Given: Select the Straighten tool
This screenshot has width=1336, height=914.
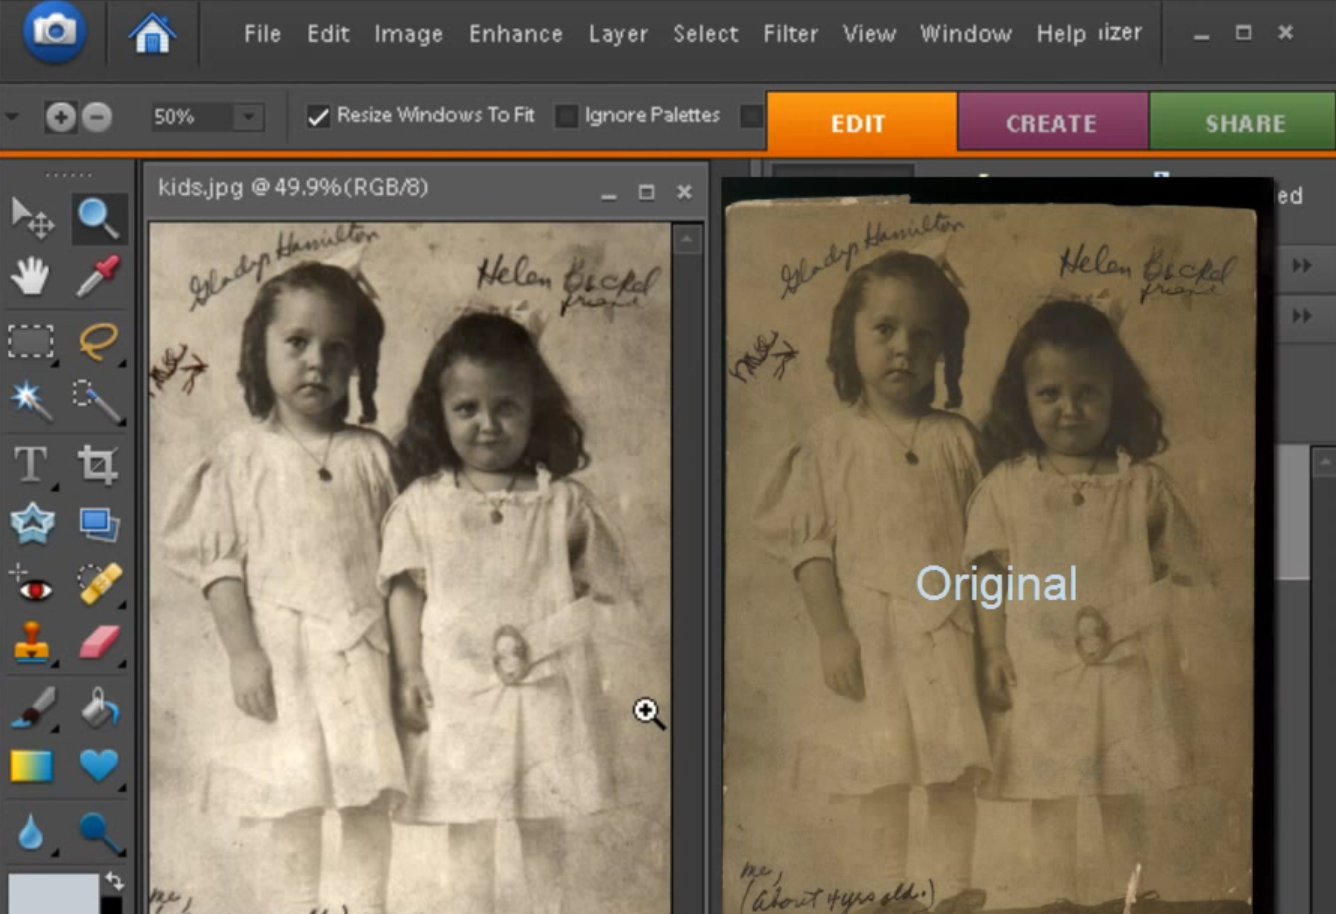Looking at the screenshot, I should point(98,524).
